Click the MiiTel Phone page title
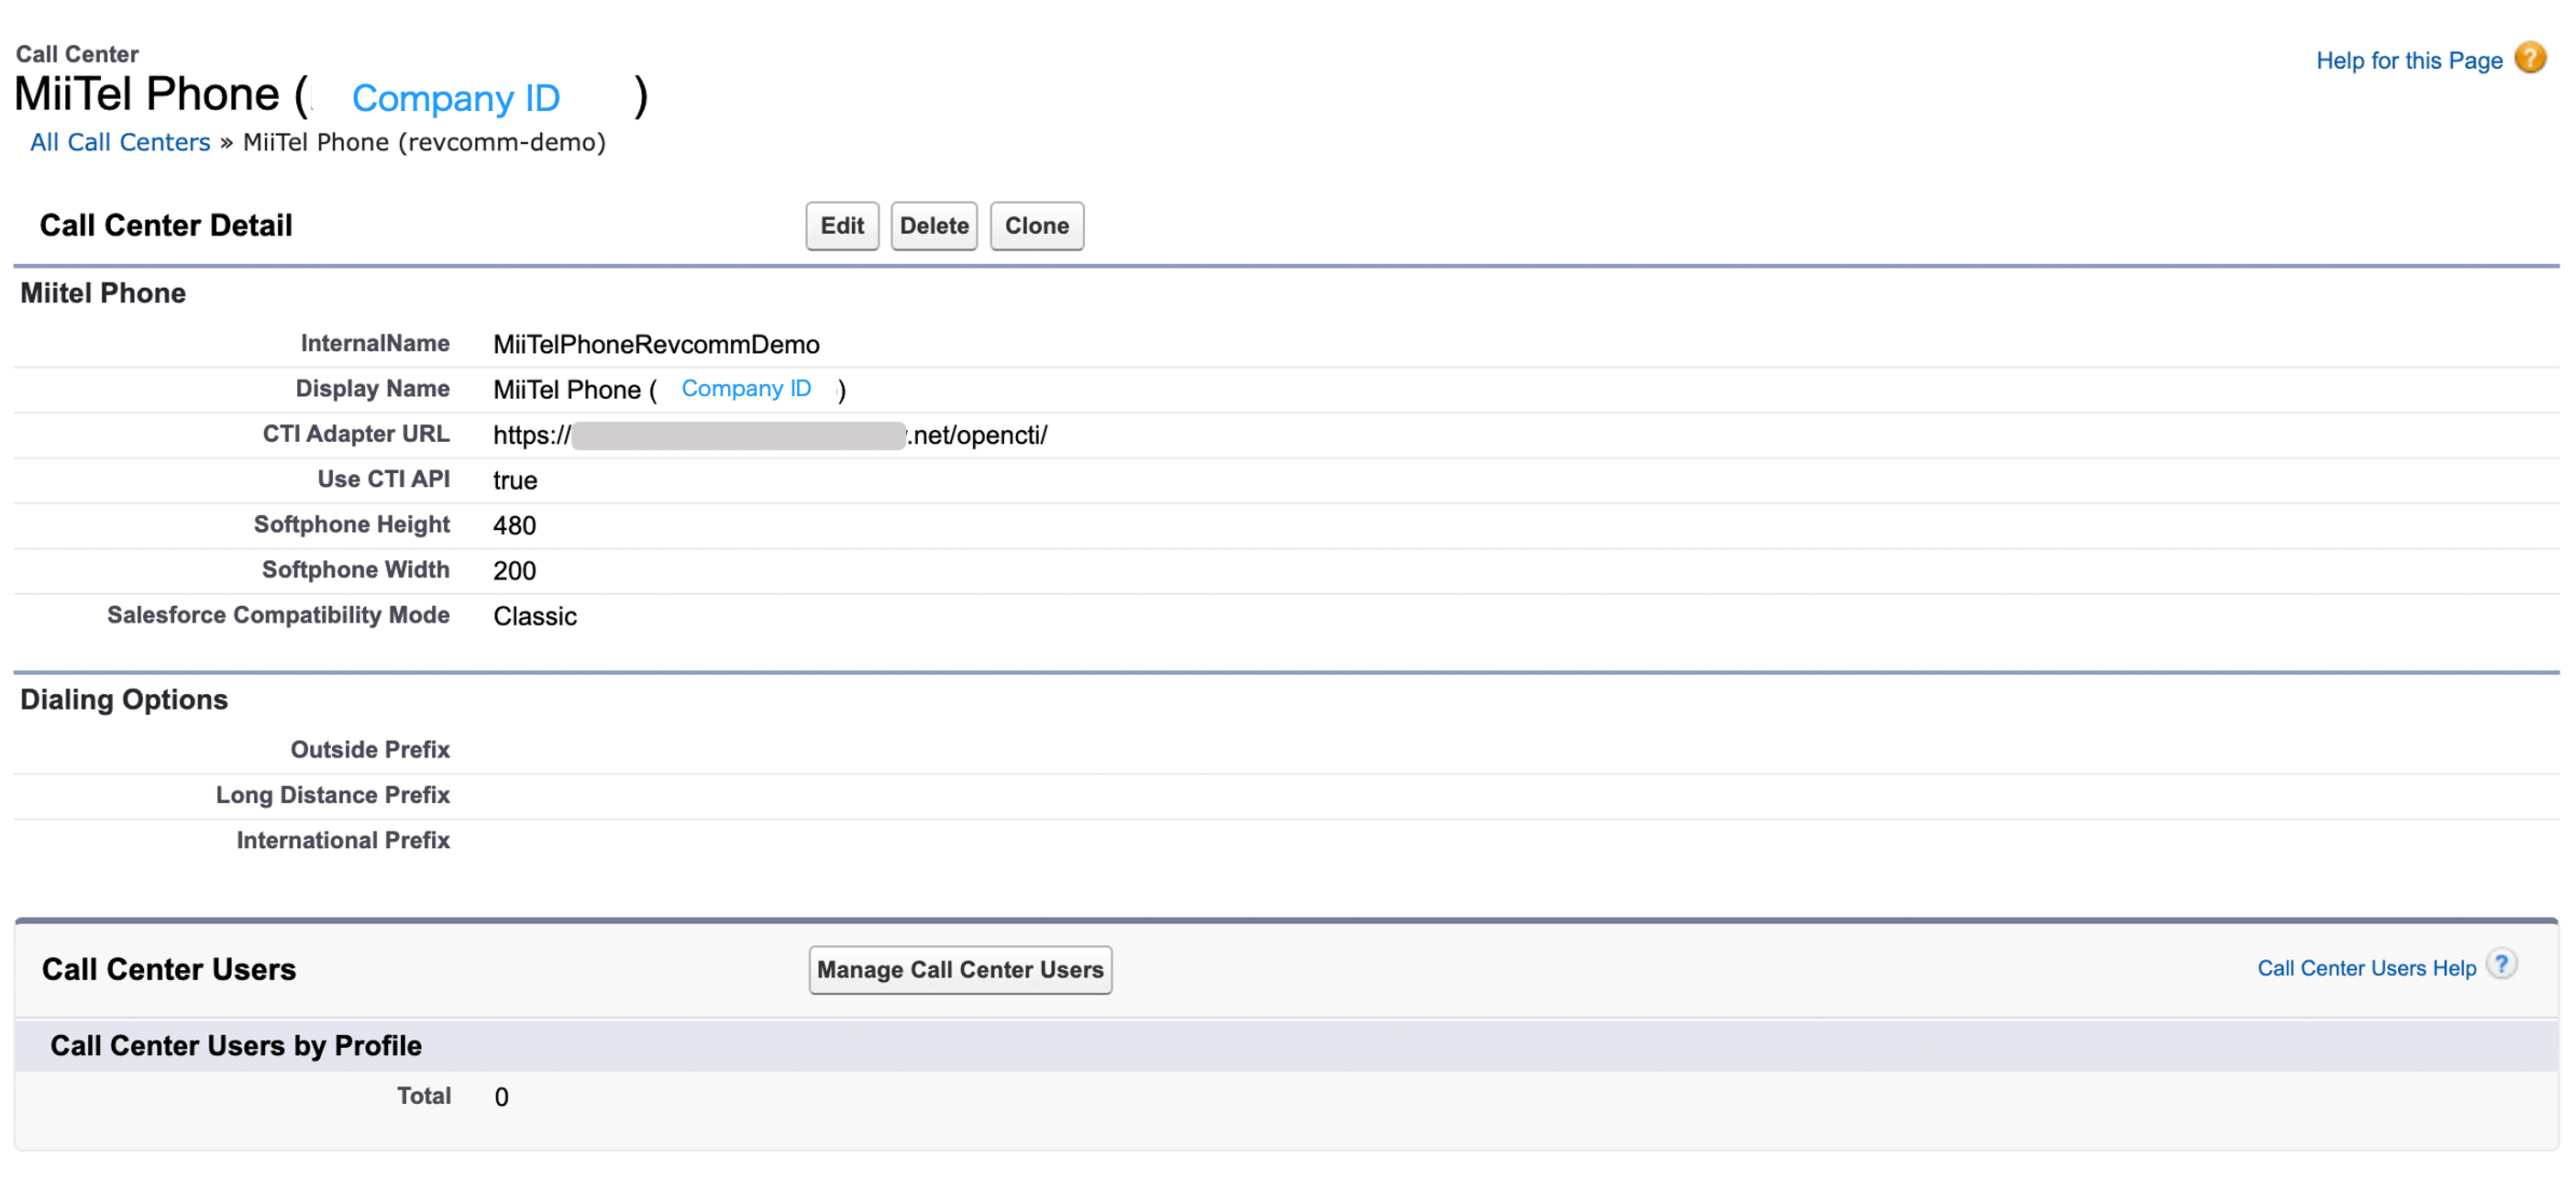This screenshot has width=2576, height=1180. [330, 95]
